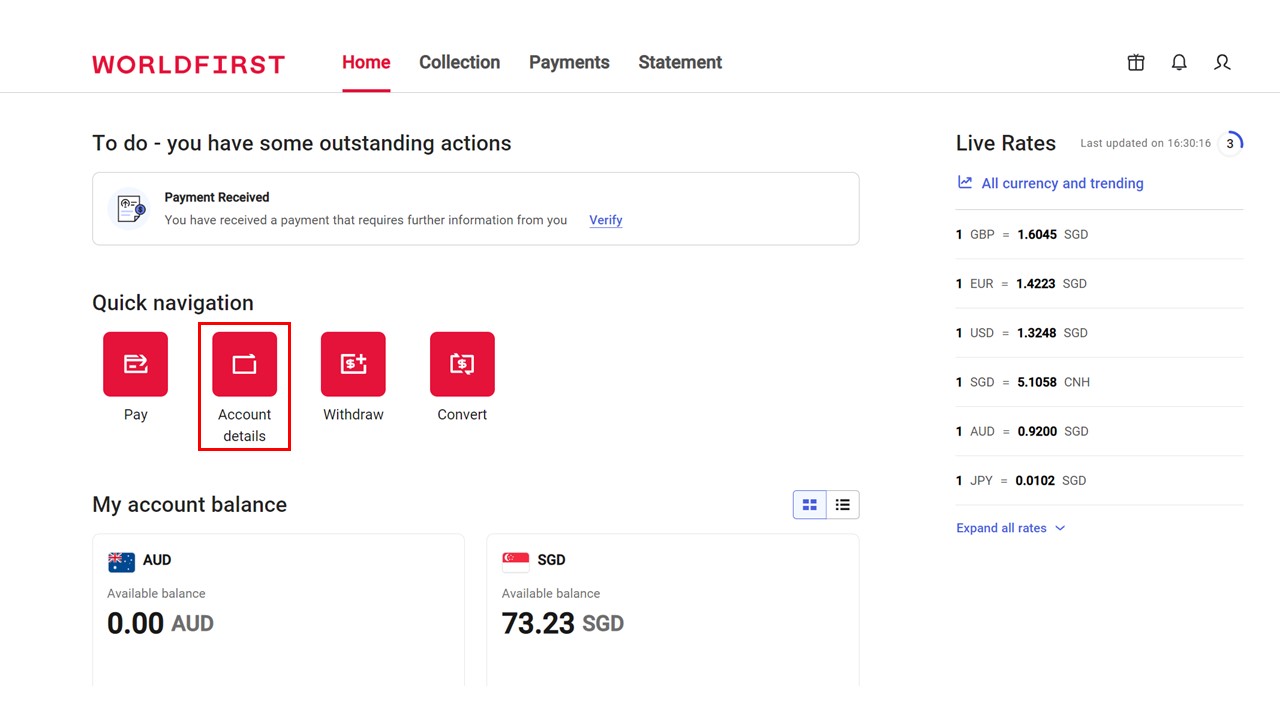Click the Verify link for payment received
Screen dimensions: 1280x720
pos(605,220)
